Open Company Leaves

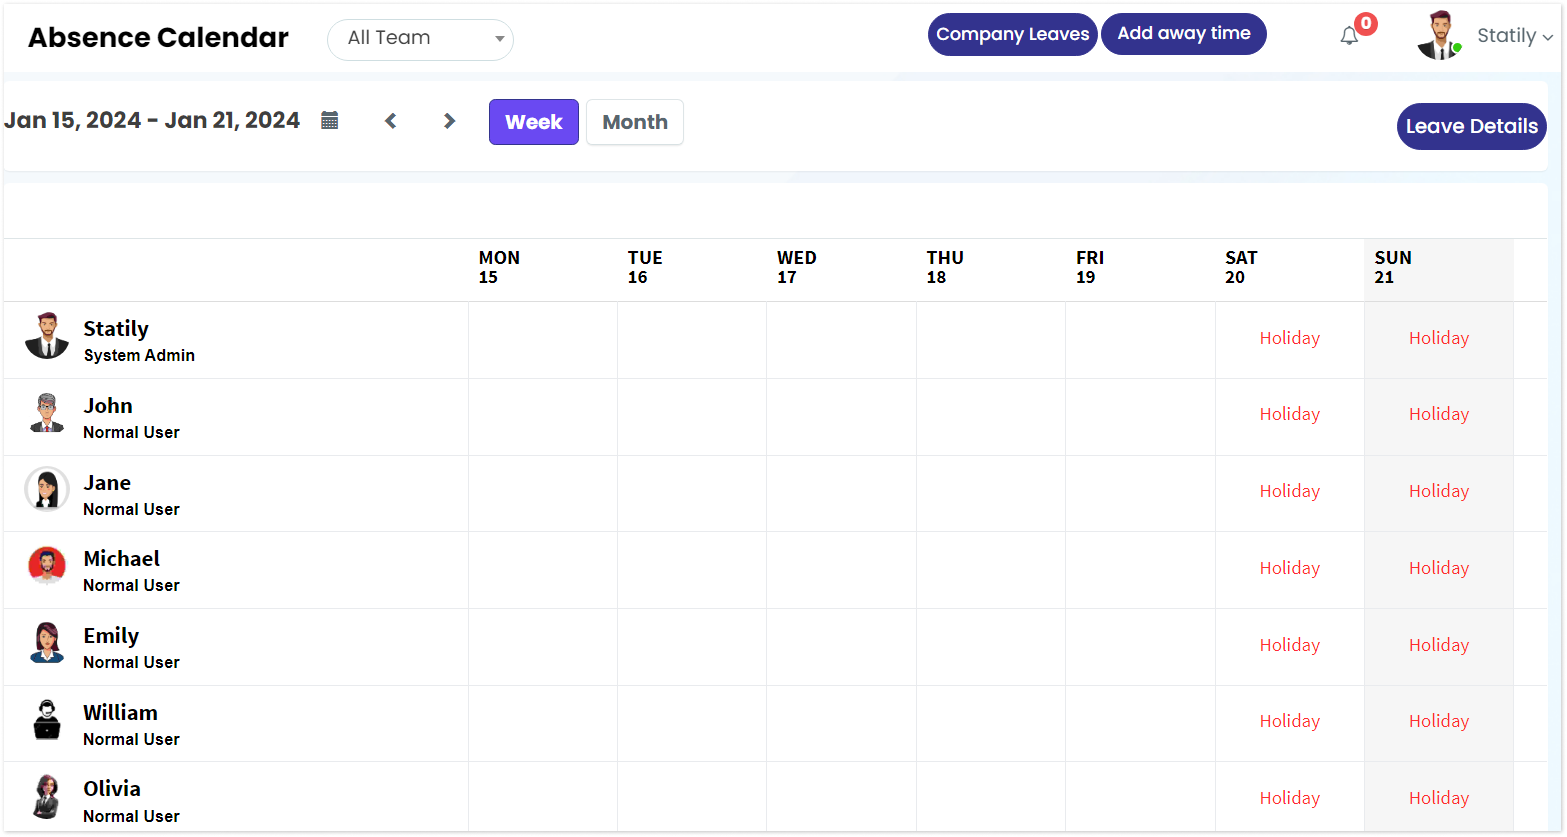[x=1012, y=34]
